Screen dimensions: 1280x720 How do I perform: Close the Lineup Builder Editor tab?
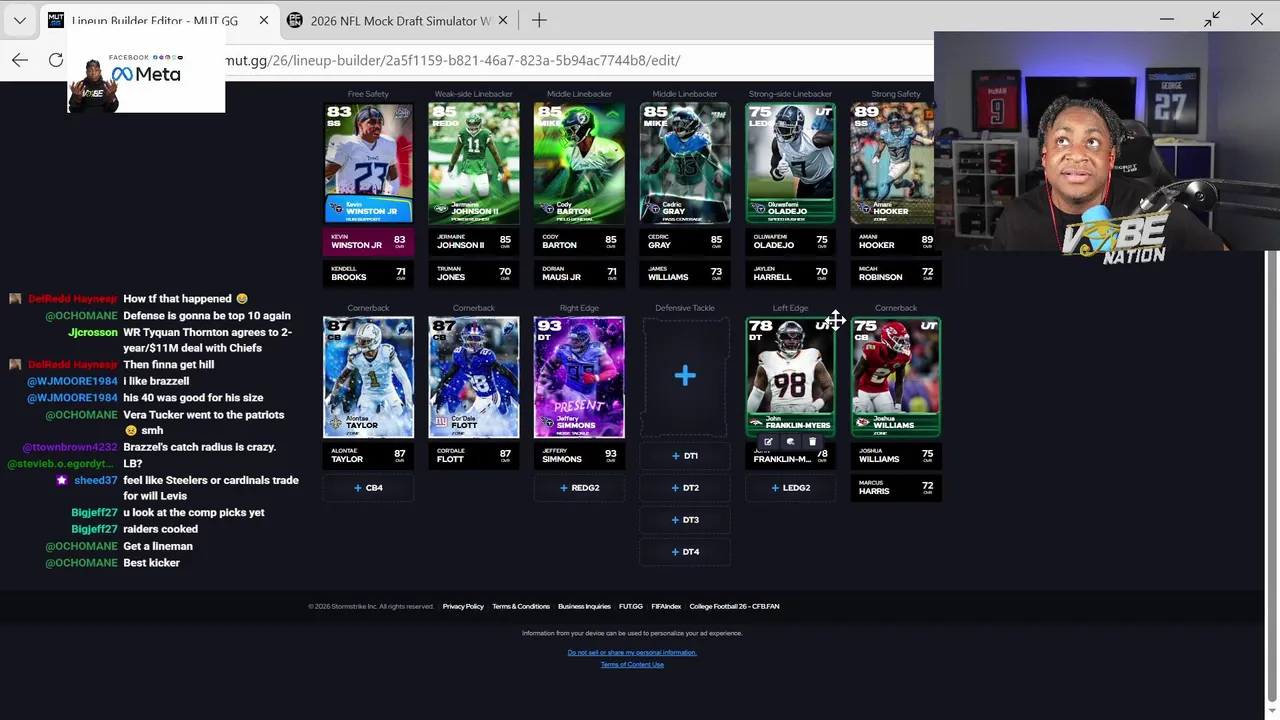click(x=264, y=20)
